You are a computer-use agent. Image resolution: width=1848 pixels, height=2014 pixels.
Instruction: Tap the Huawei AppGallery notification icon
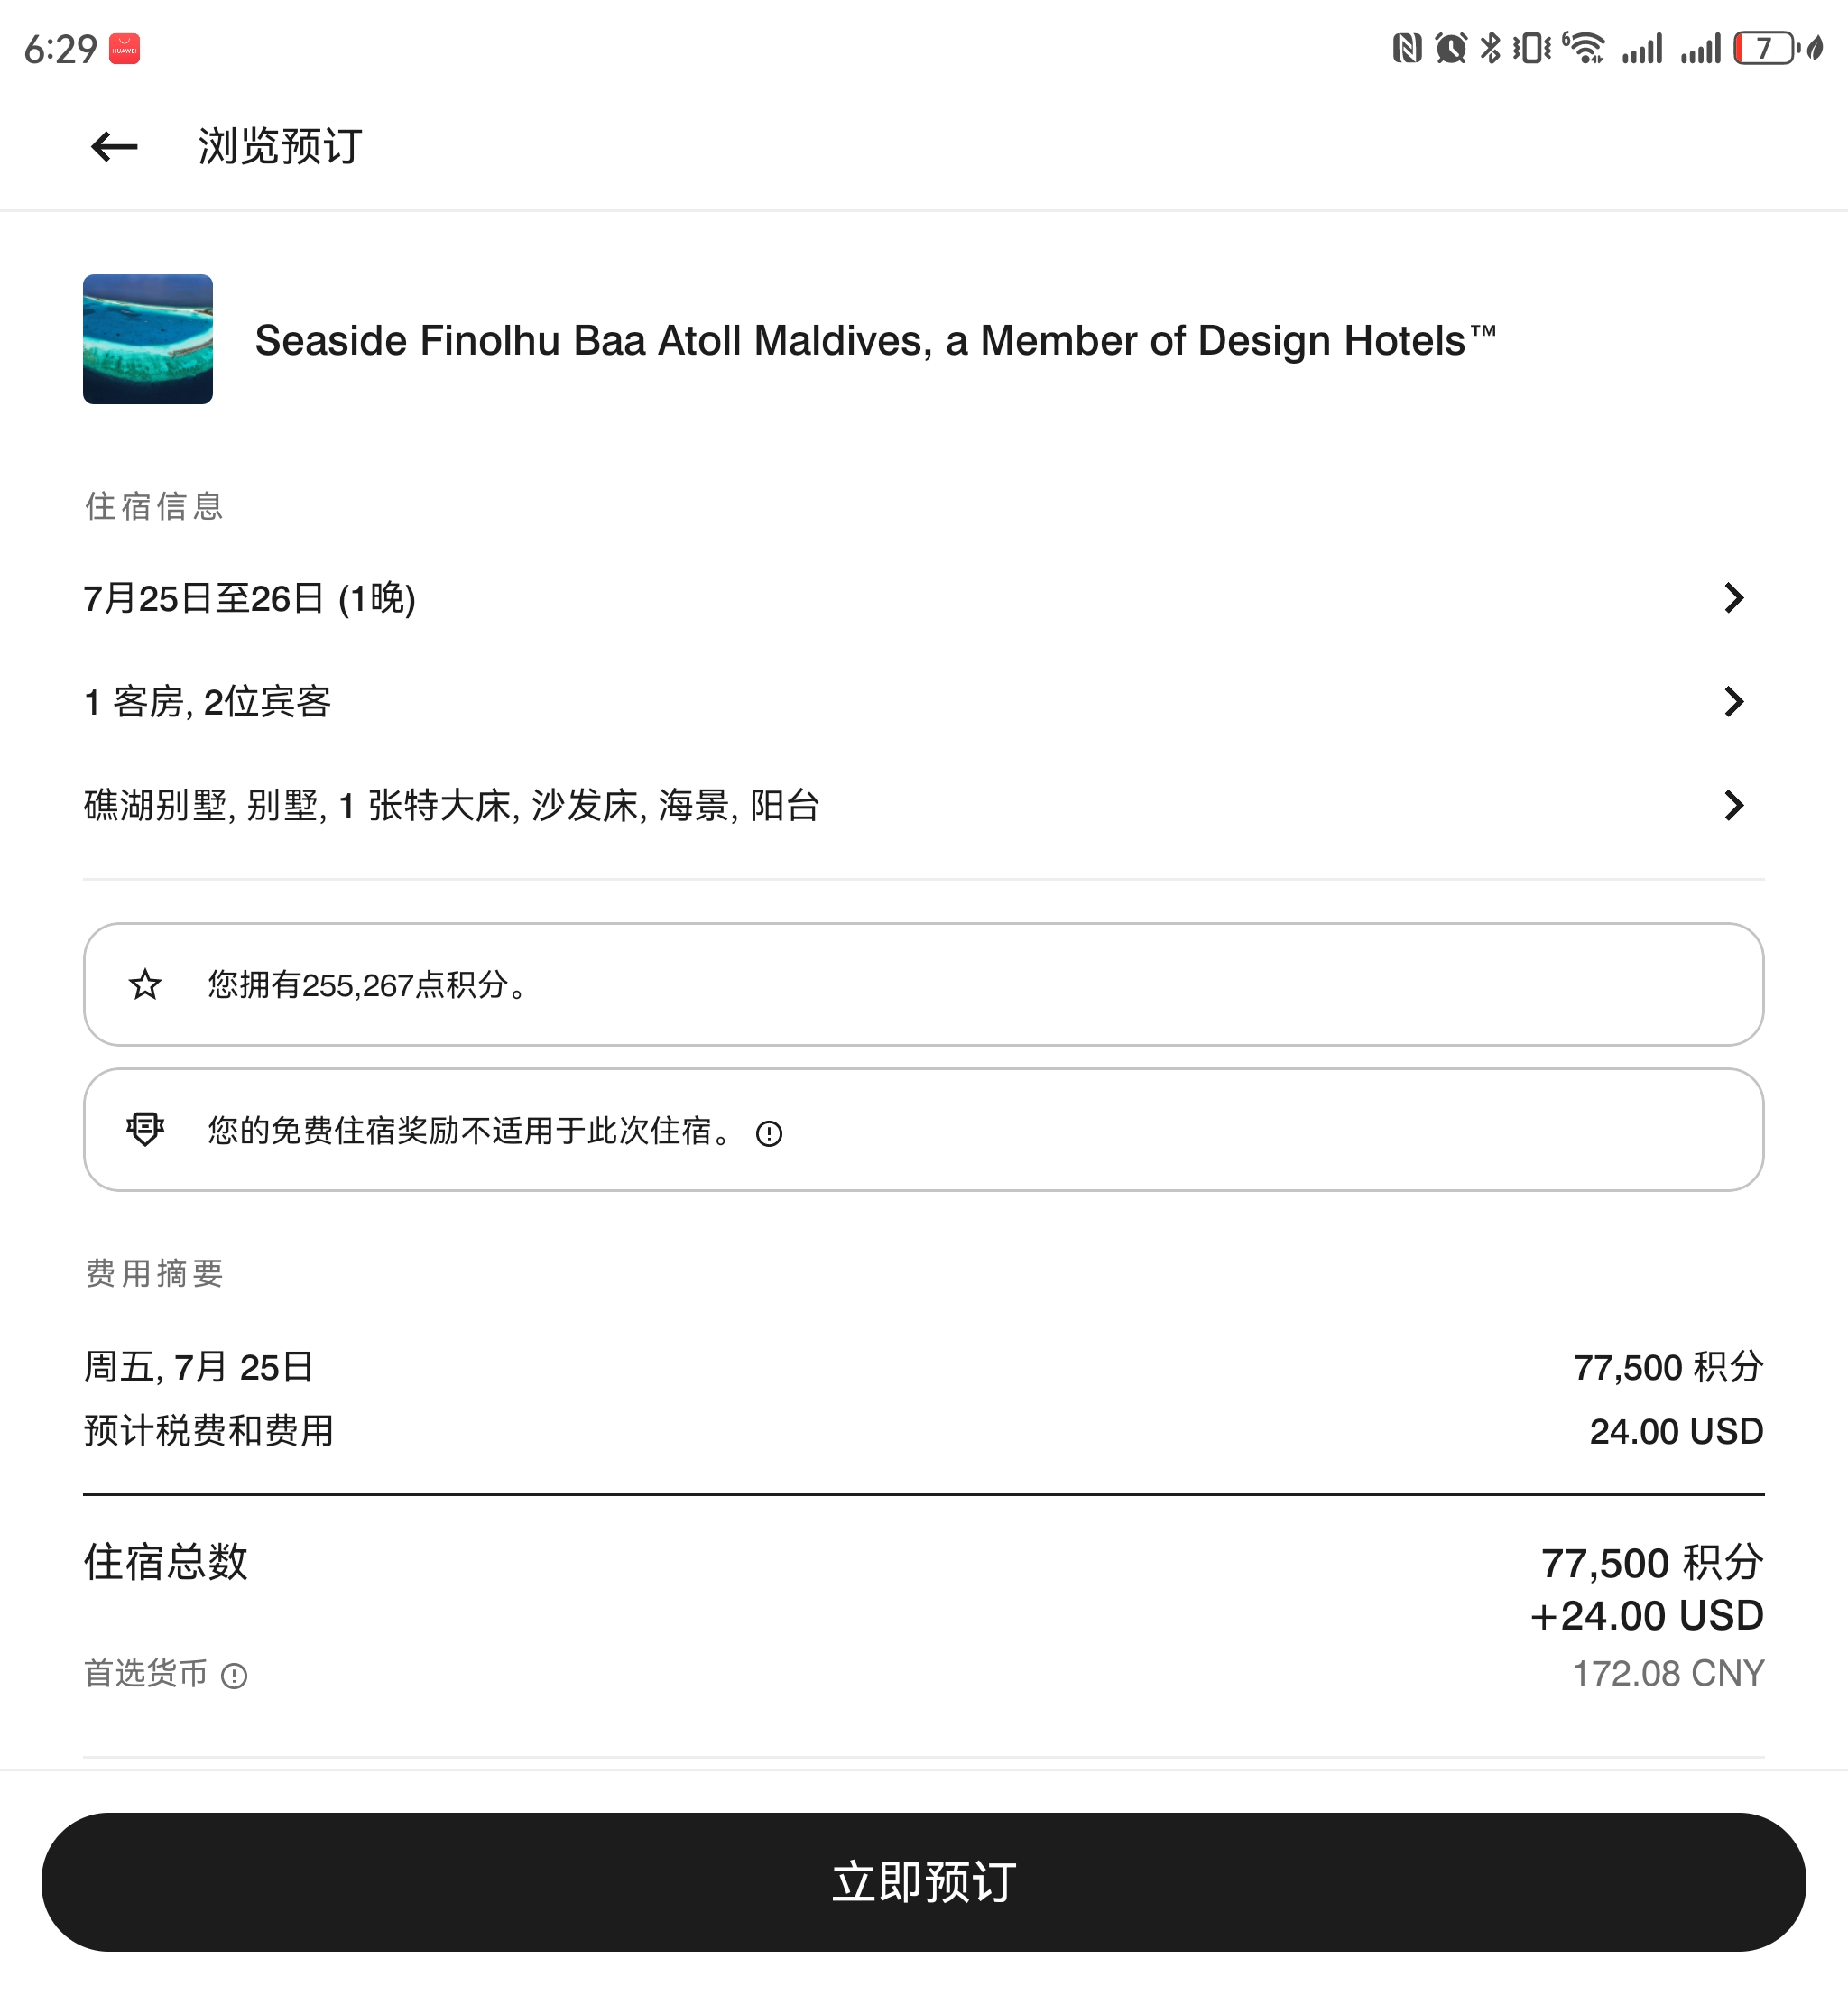125,49
